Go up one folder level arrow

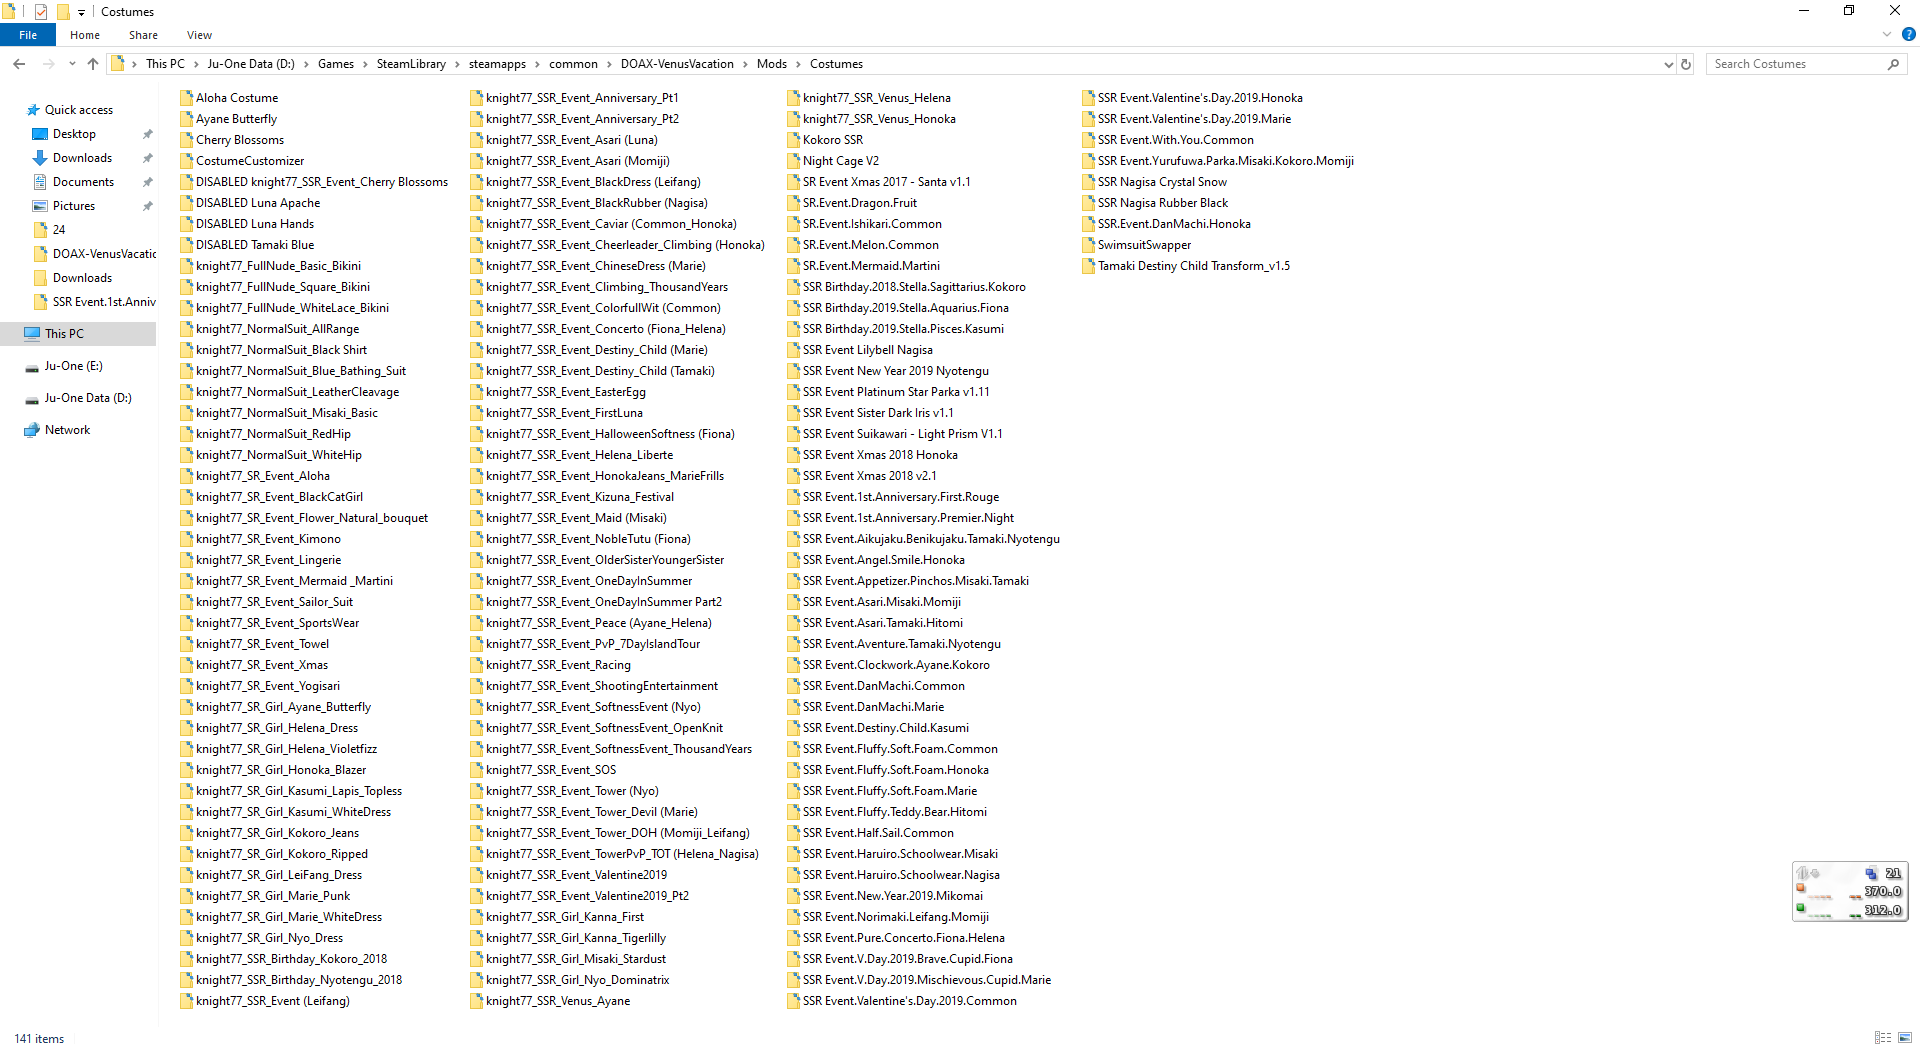pyautogui.click(x=93, y=64)
